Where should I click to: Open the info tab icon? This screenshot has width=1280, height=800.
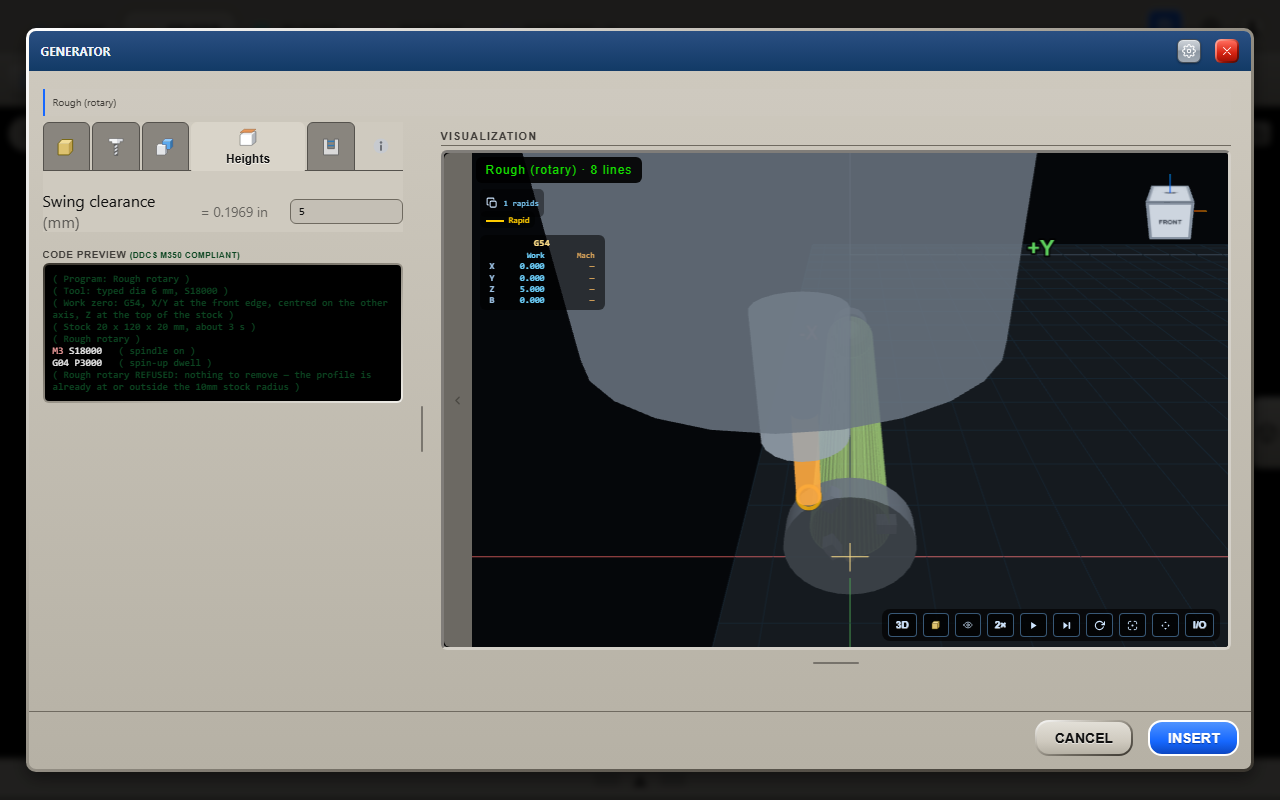381,147
